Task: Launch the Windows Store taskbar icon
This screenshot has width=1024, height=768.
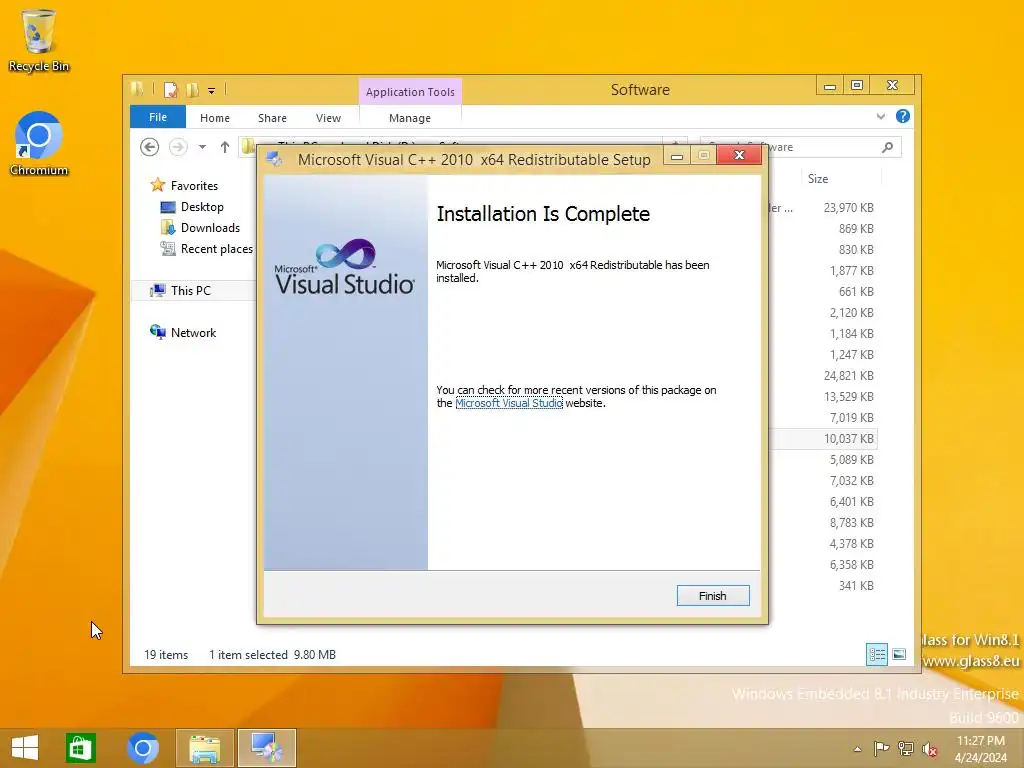Action: point(81,748)
